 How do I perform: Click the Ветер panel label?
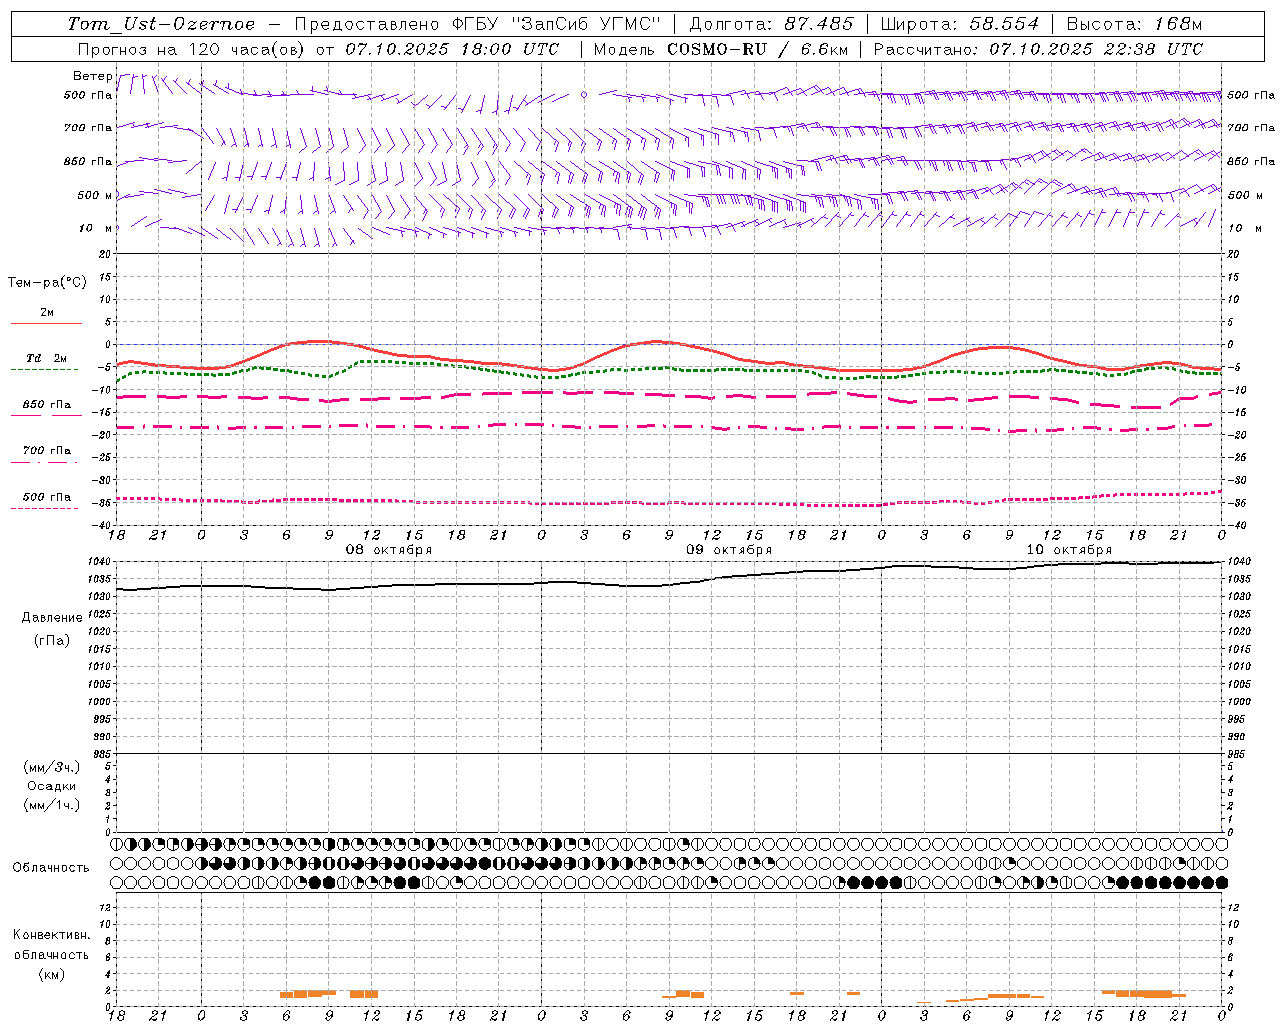(x=93, y=76)
